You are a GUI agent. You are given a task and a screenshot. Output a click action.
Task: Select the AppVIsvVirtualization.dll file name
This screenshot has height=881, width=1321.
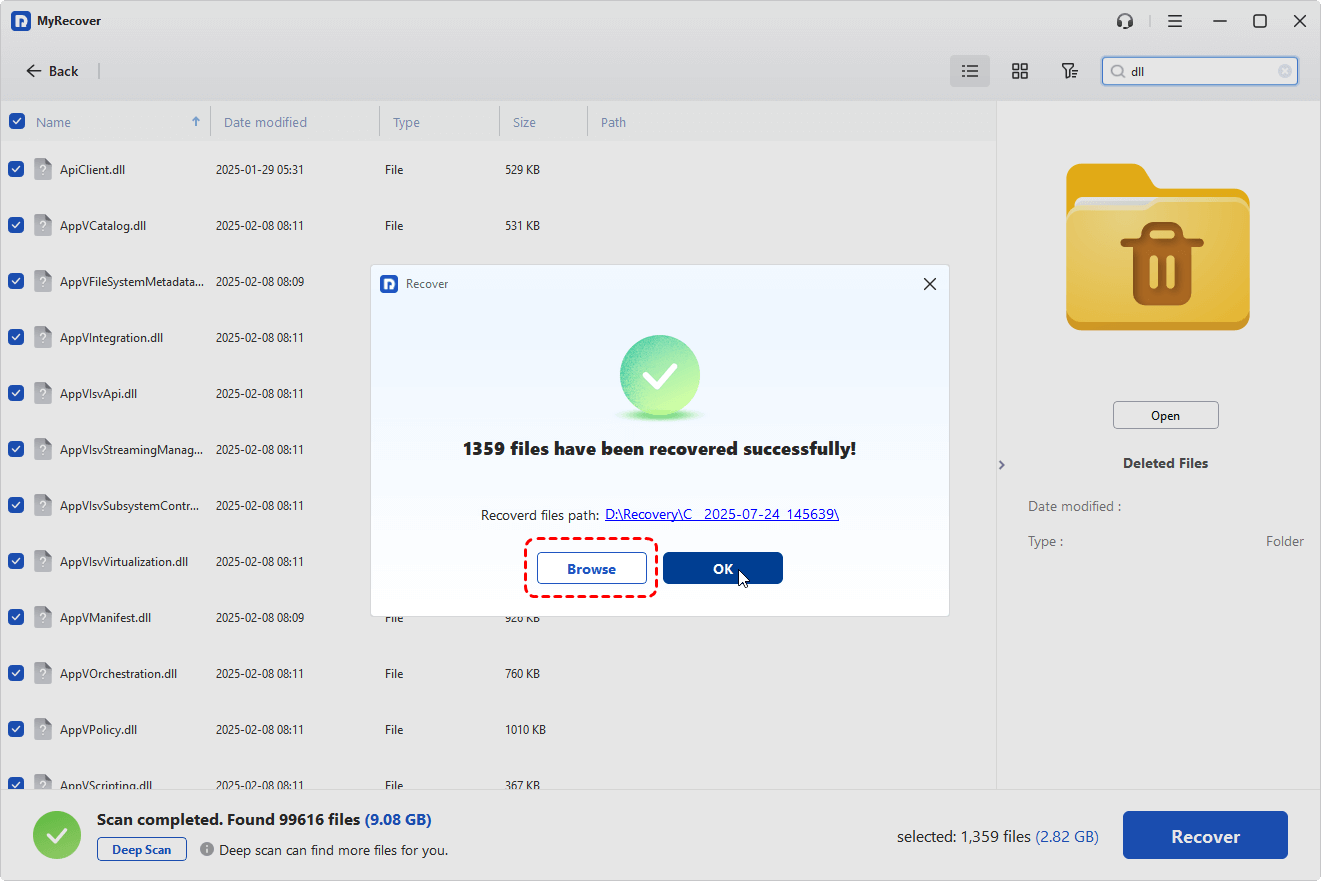point(124,561)
